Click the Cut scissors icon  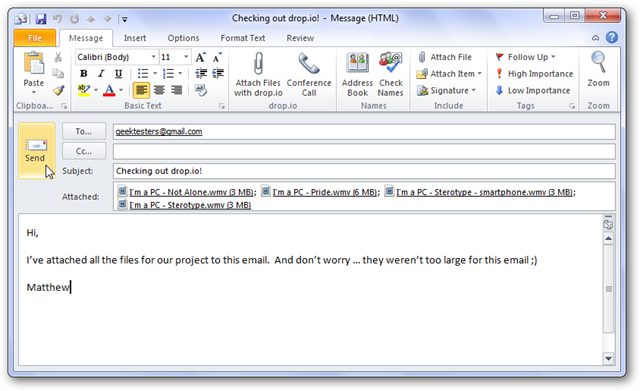58,57
